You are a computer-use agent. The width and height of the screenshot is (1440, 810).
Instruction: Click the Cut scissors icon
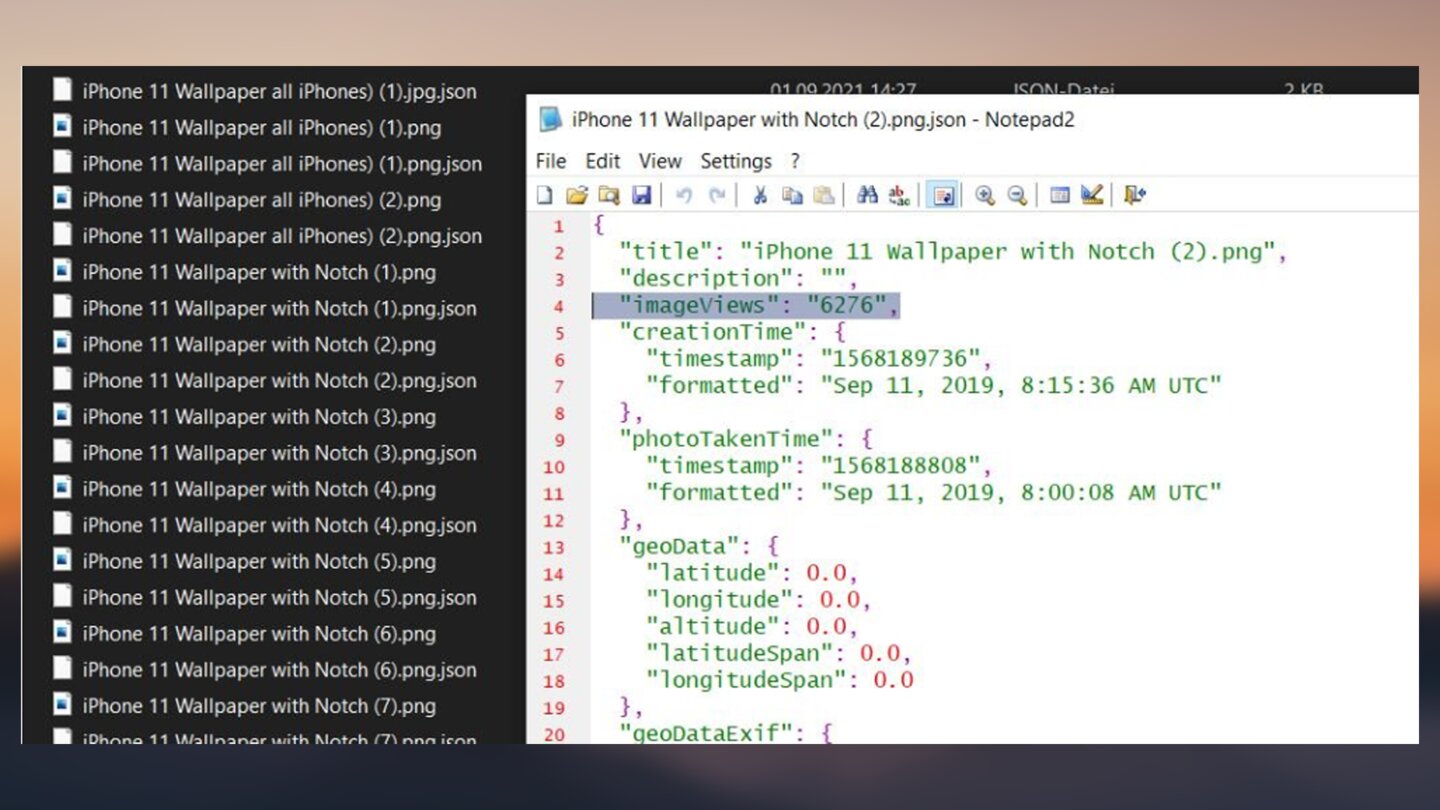coord(760,195)
